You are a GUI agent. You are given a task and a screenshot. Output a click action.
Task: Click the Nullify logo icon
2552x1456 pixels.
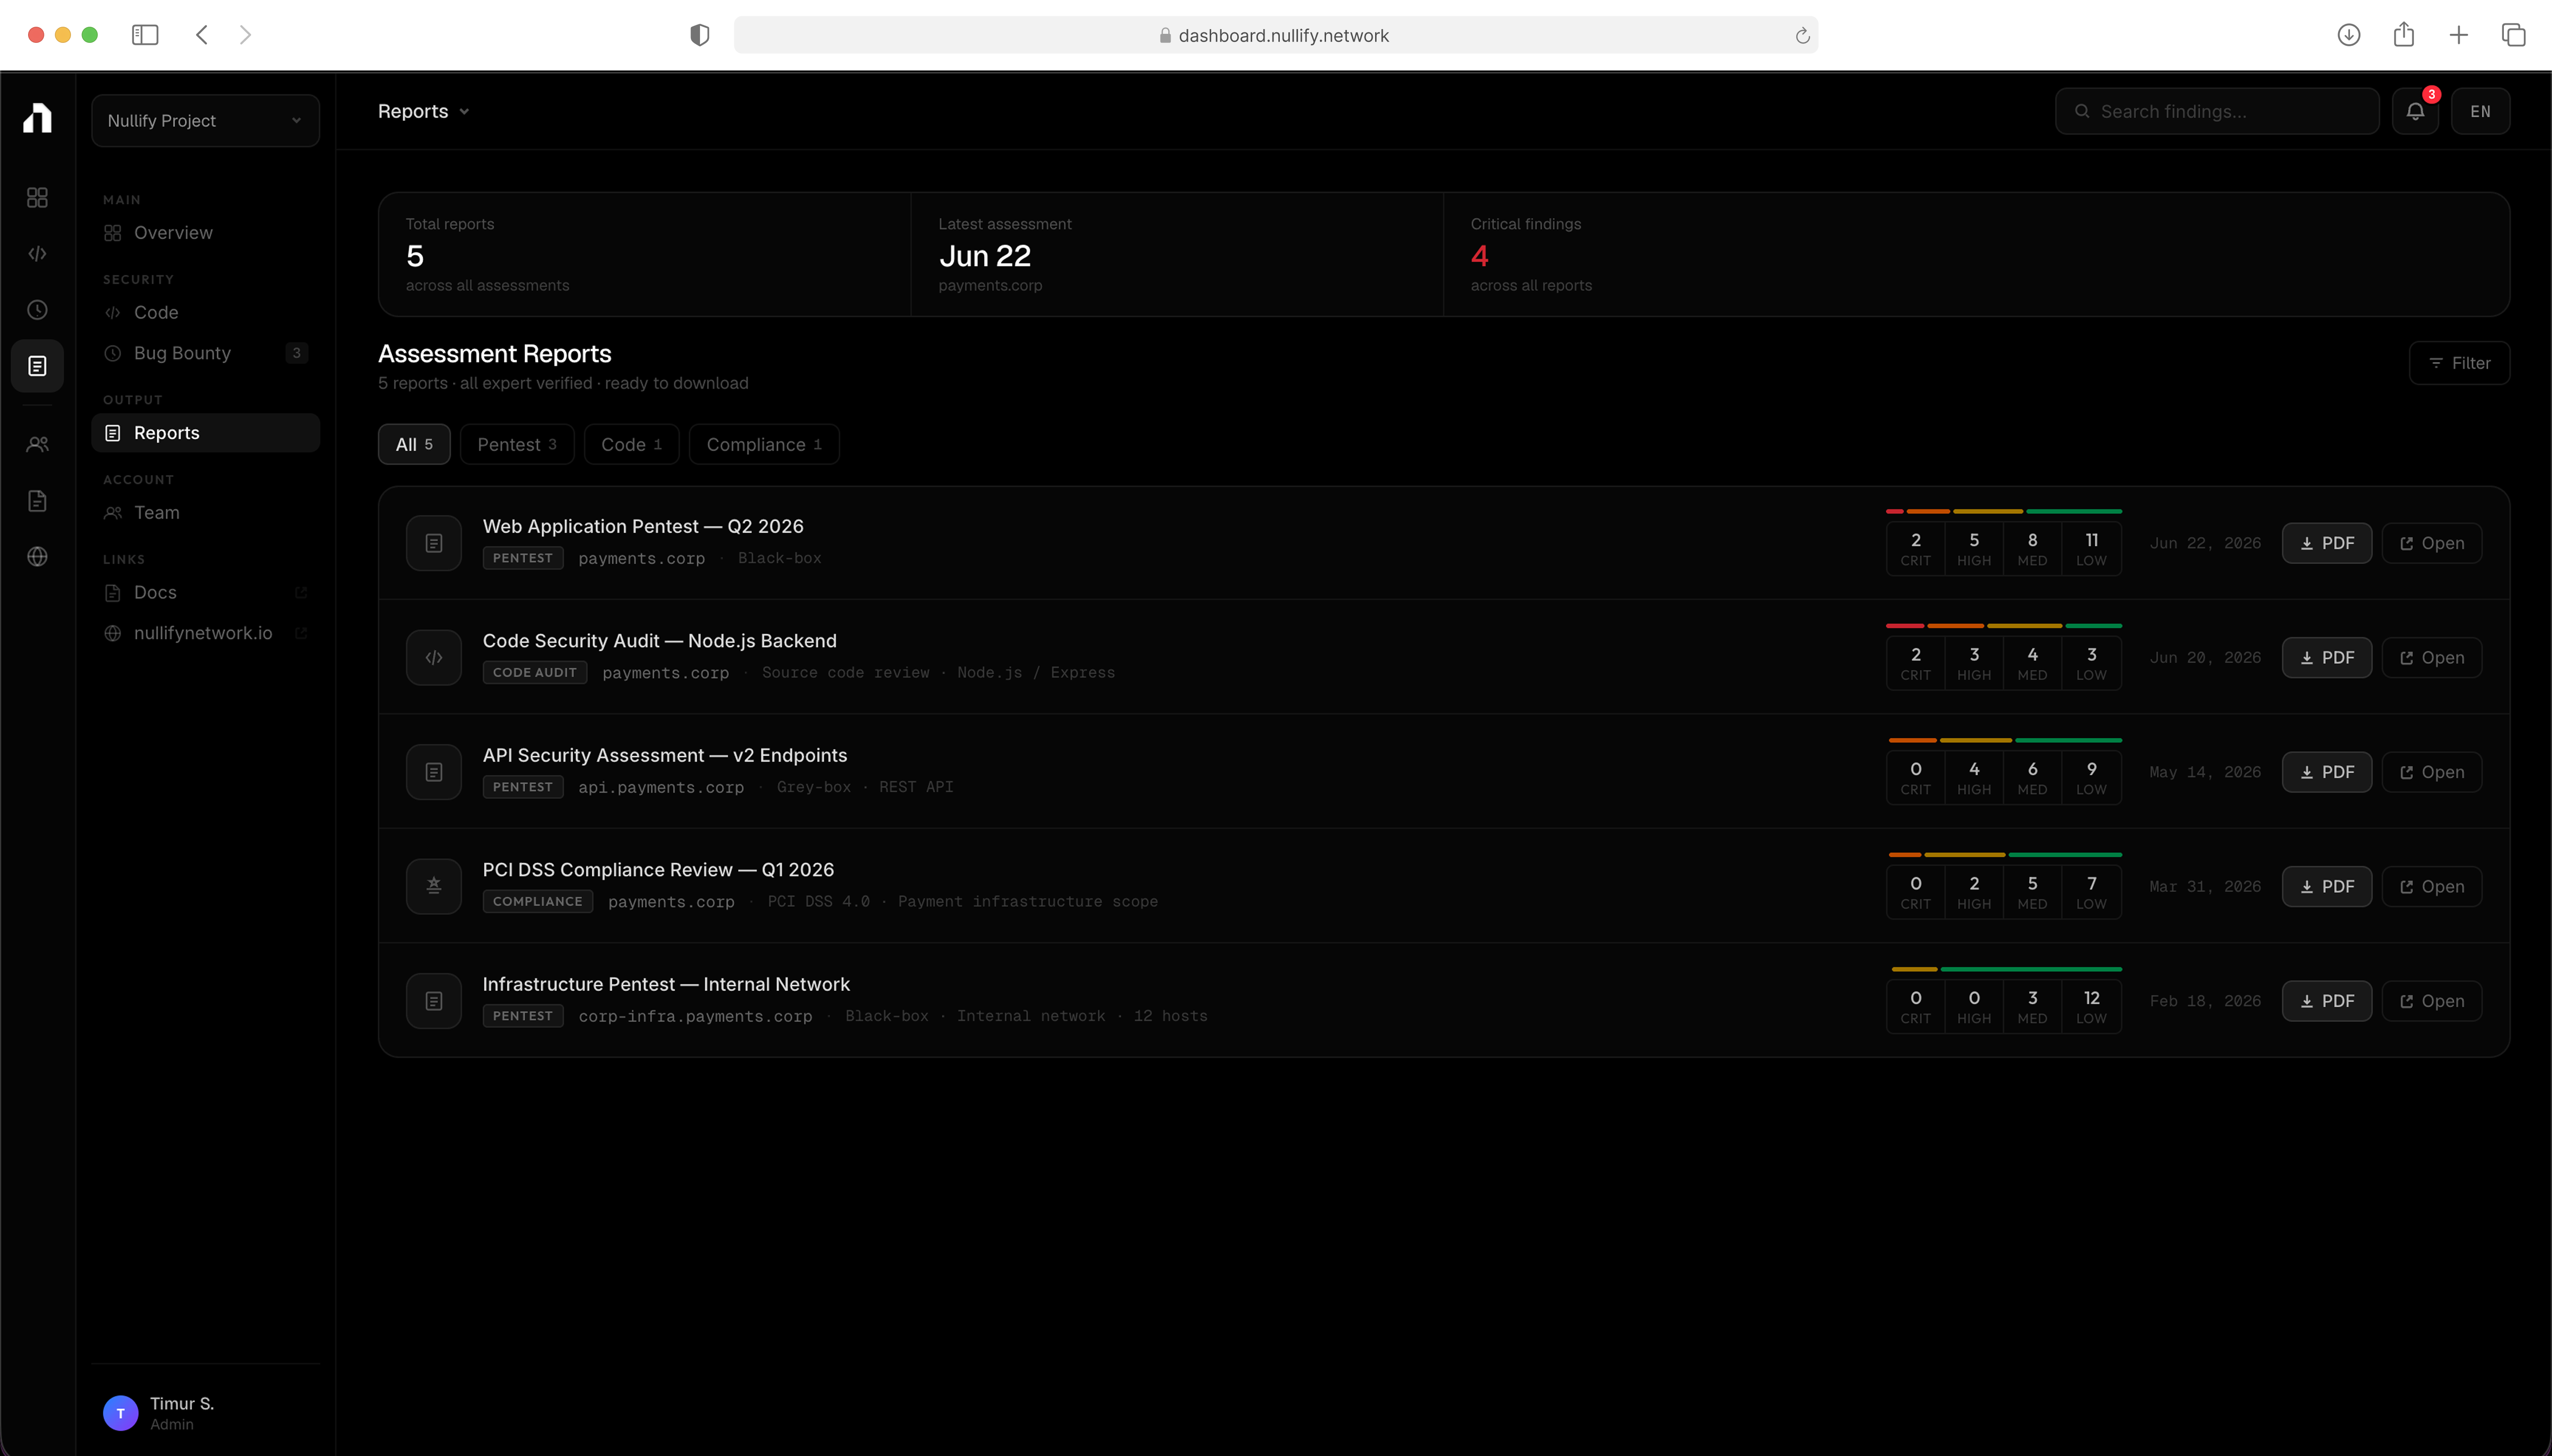37,118
